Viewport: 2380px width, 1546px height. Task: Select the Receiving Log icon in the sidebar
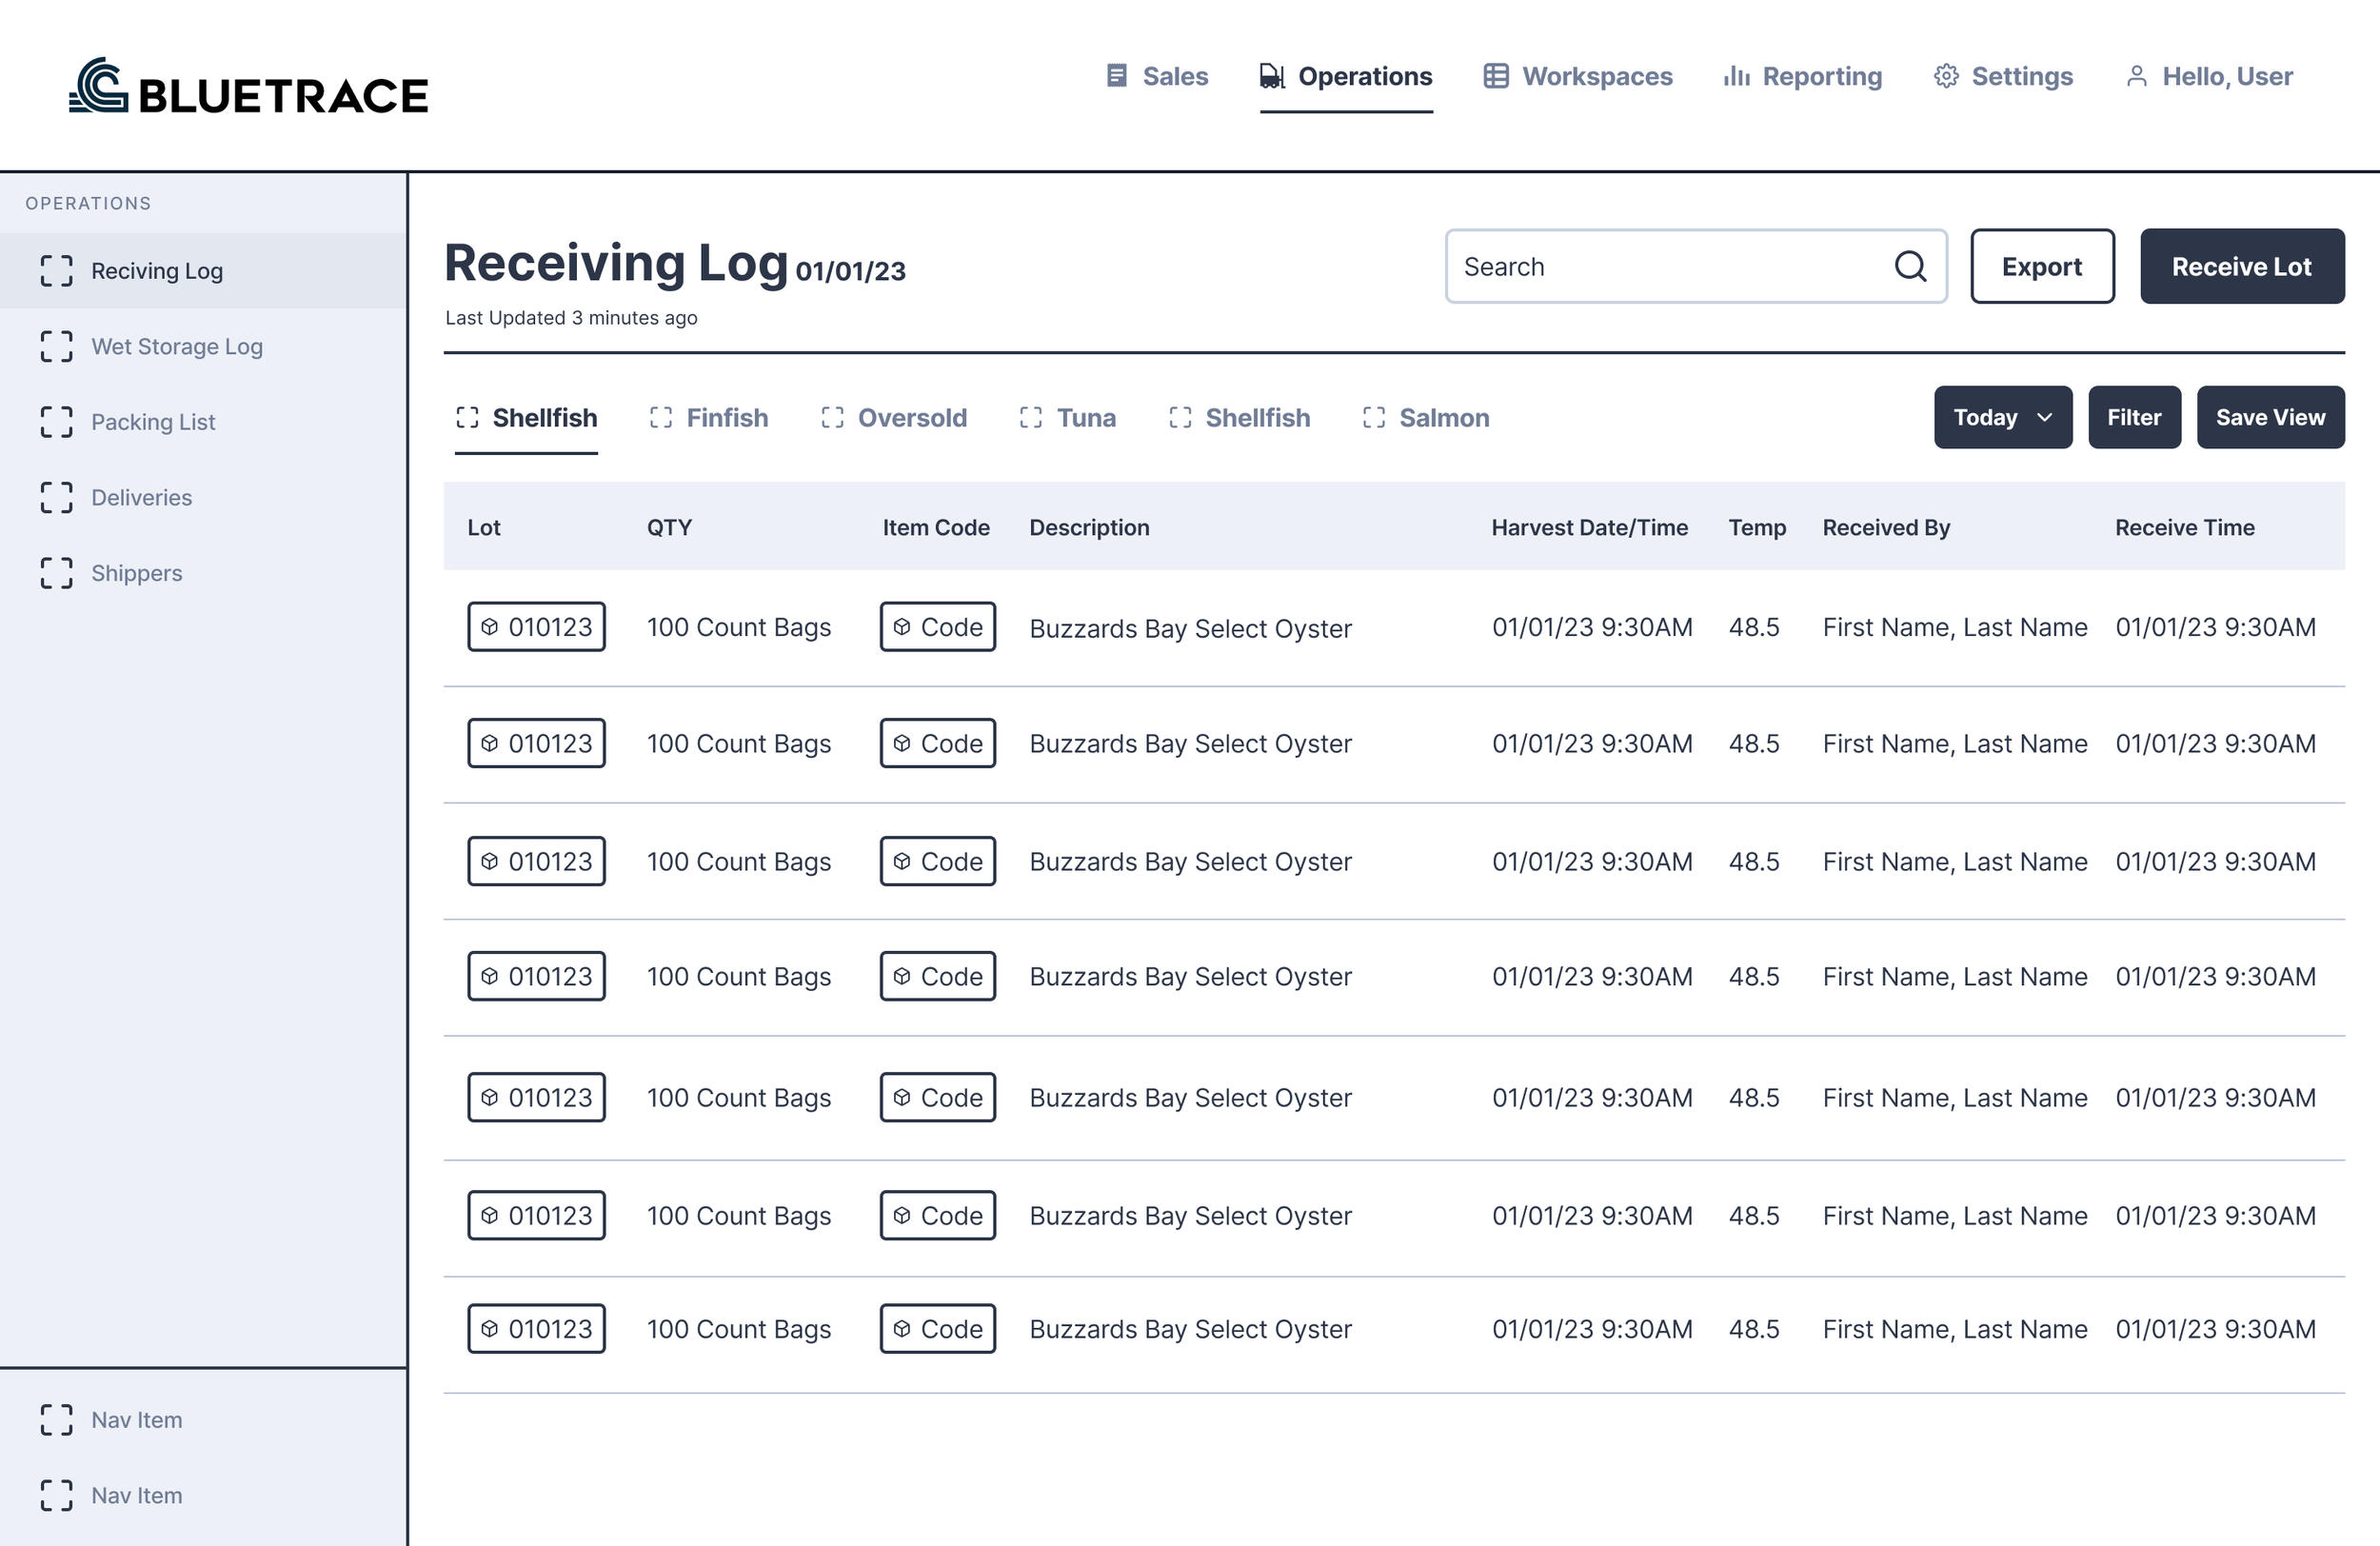coord(57,270)
